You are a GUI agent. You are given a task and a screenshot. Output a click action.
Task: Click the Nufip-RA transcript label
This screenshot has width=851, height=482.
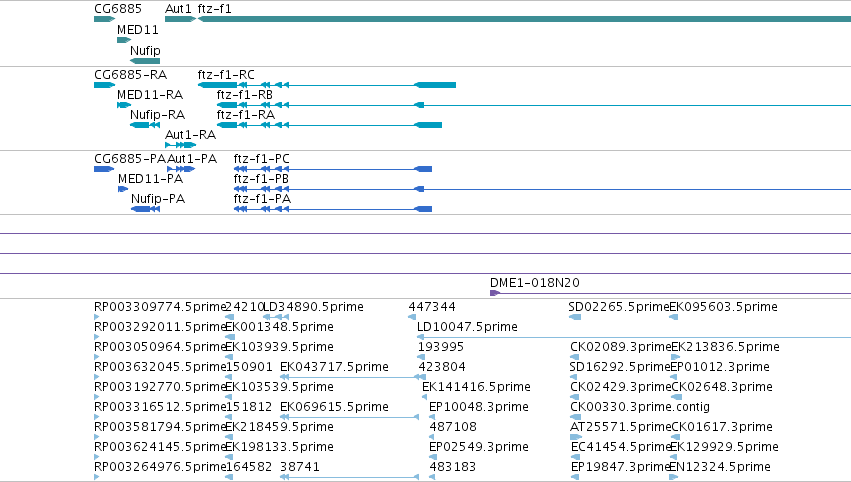point(157,115)
